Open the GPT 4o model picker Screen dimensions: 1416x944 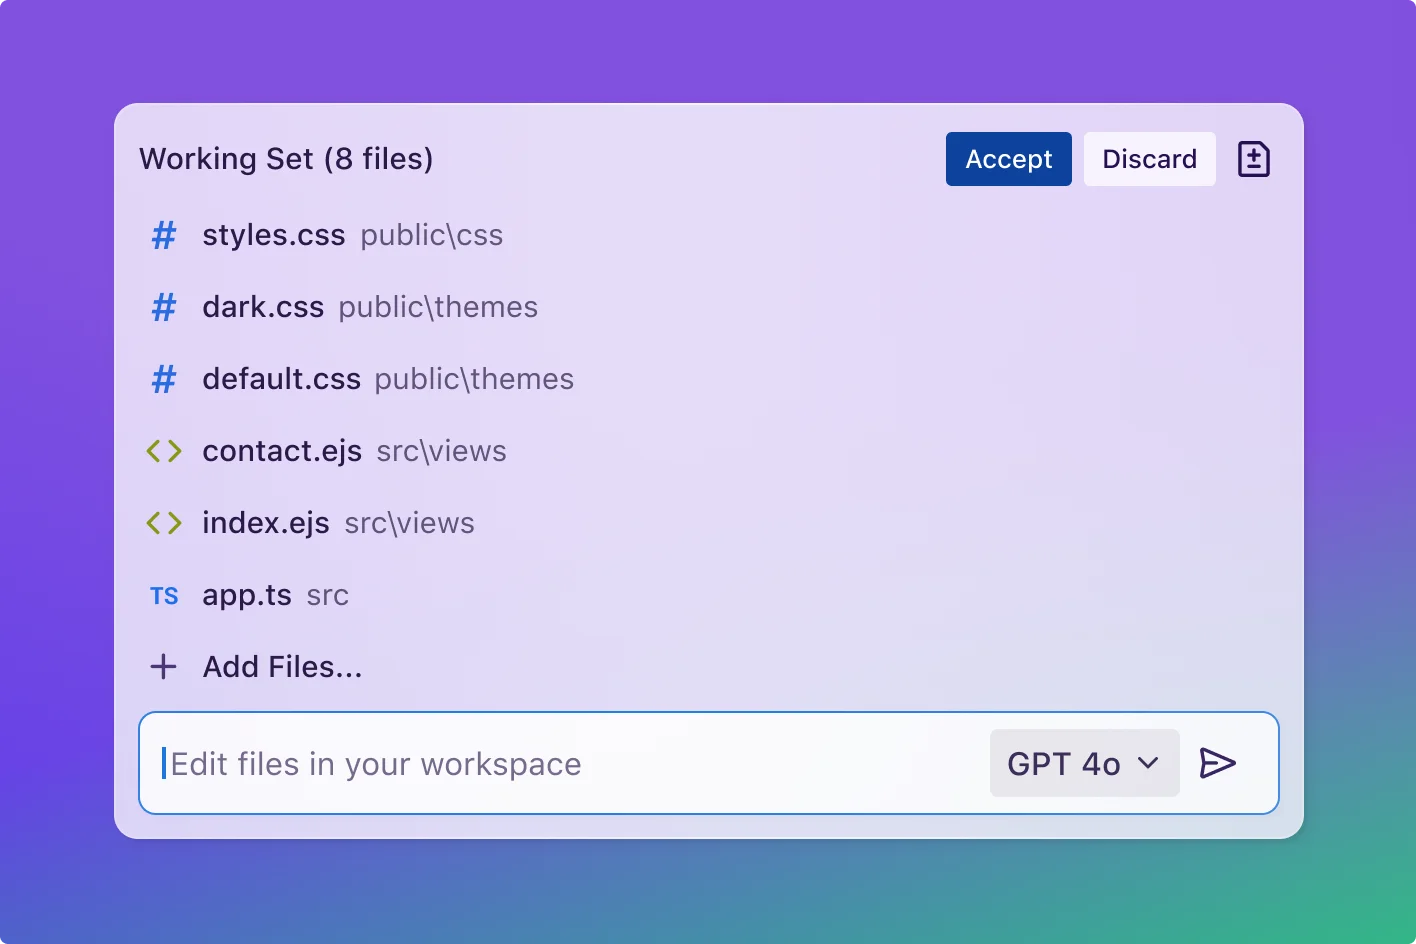[1084, 763]
